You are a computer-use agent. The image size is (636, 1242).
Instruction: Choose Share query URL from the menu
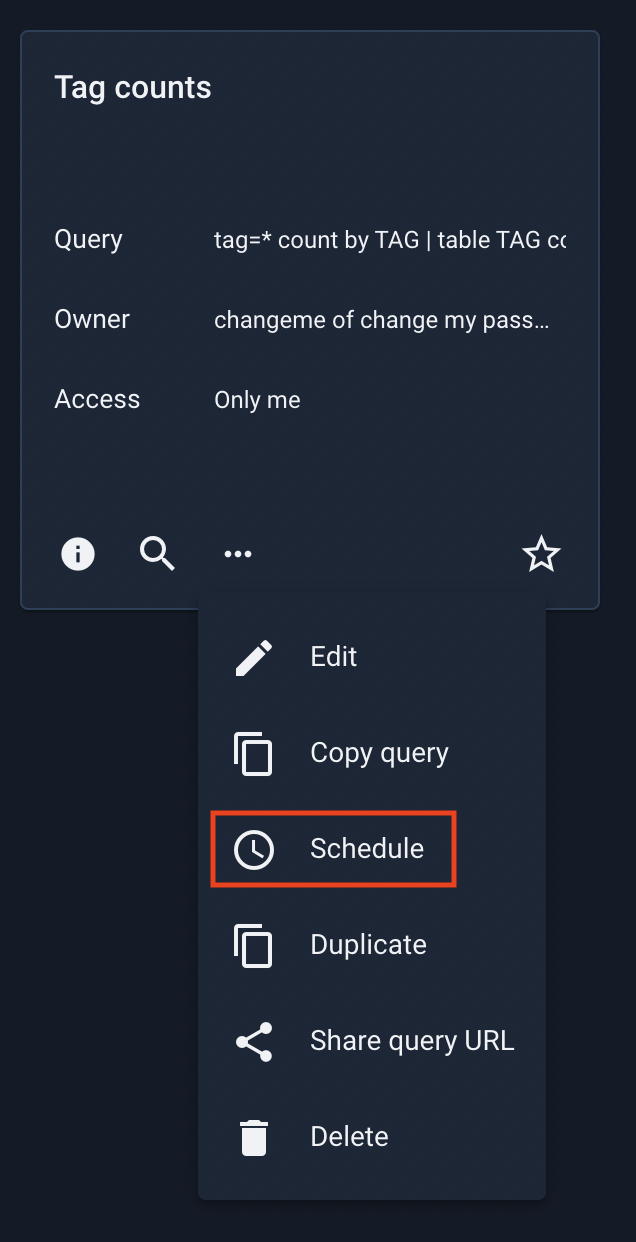coord(372,1041)
